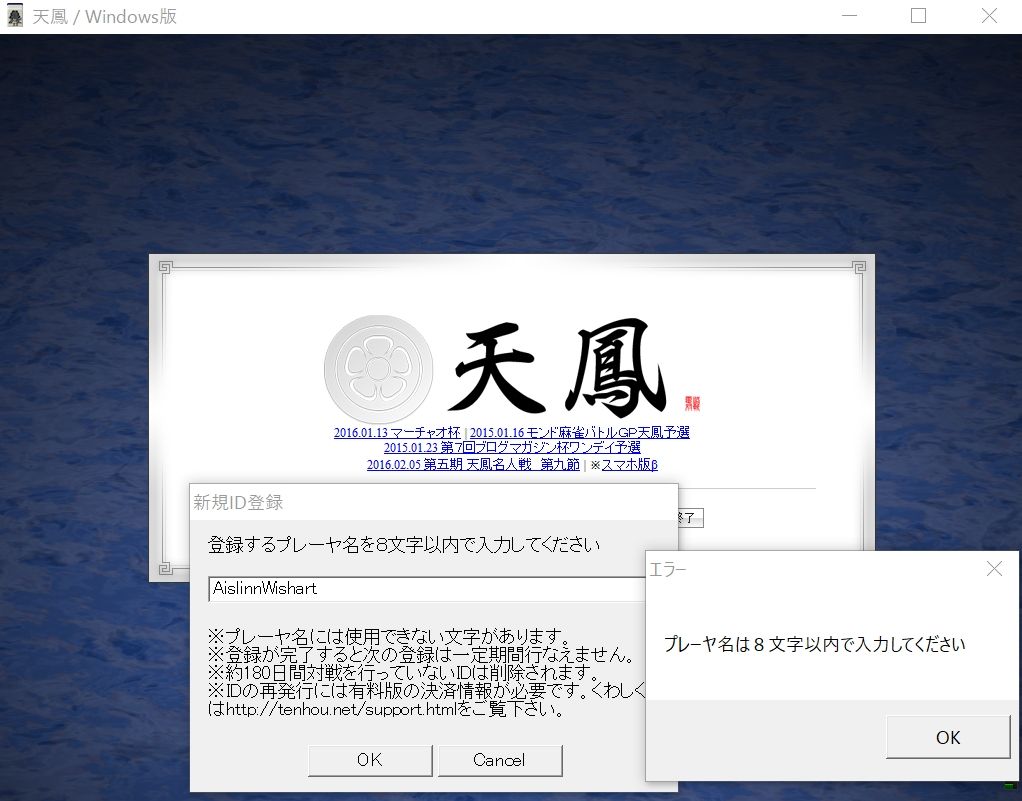The height and width of the screenshot is (801, 1022).
Task: Open the 2016.02.05 第五期 天鳳名人戦 第九節 link
Action: pyautogui.click(x=473, y=465)
